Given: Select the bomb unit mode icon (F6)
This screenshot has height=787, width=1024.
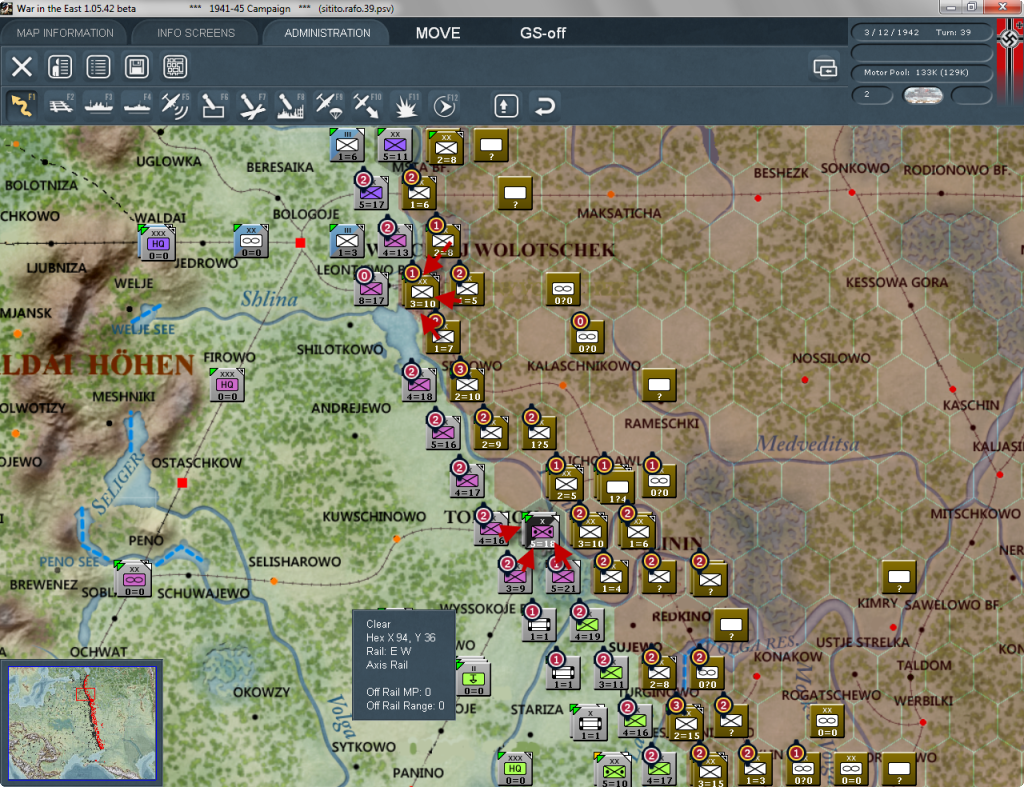Looking at the screenshot, I should (214, 105).
